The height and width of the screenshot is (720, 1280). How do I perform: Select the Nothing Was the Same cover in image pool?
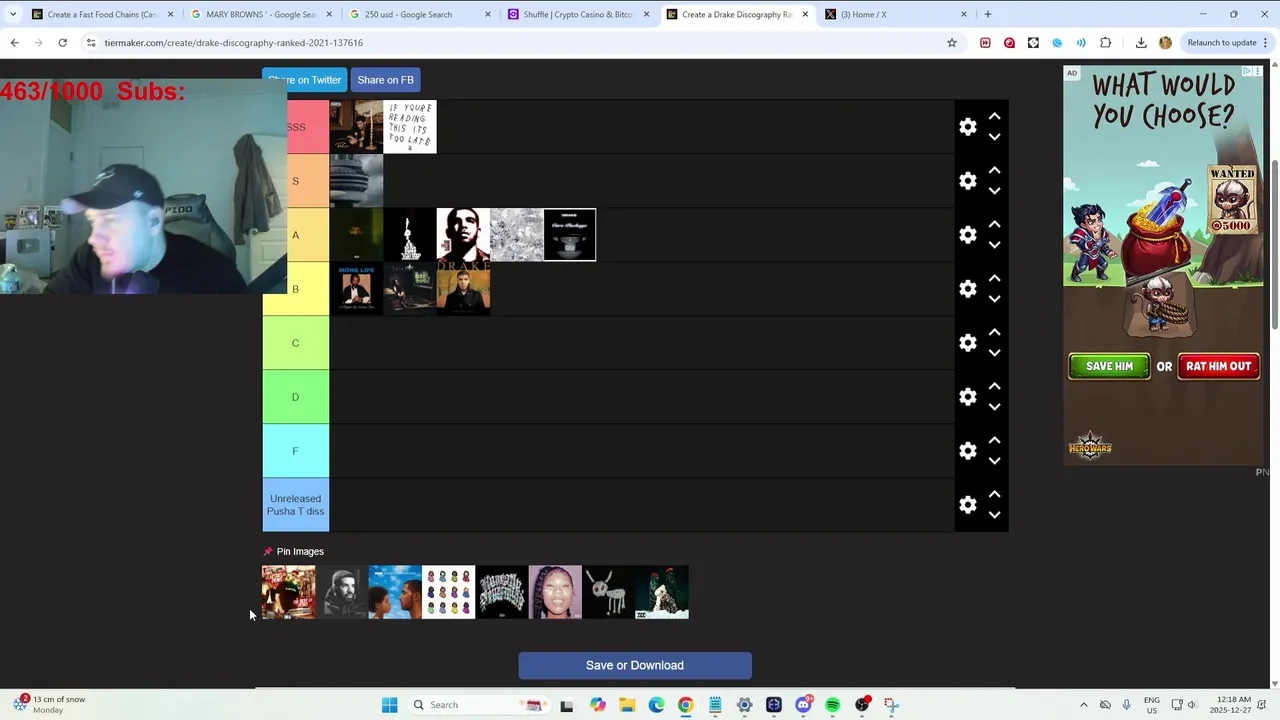tap(395, 592)
